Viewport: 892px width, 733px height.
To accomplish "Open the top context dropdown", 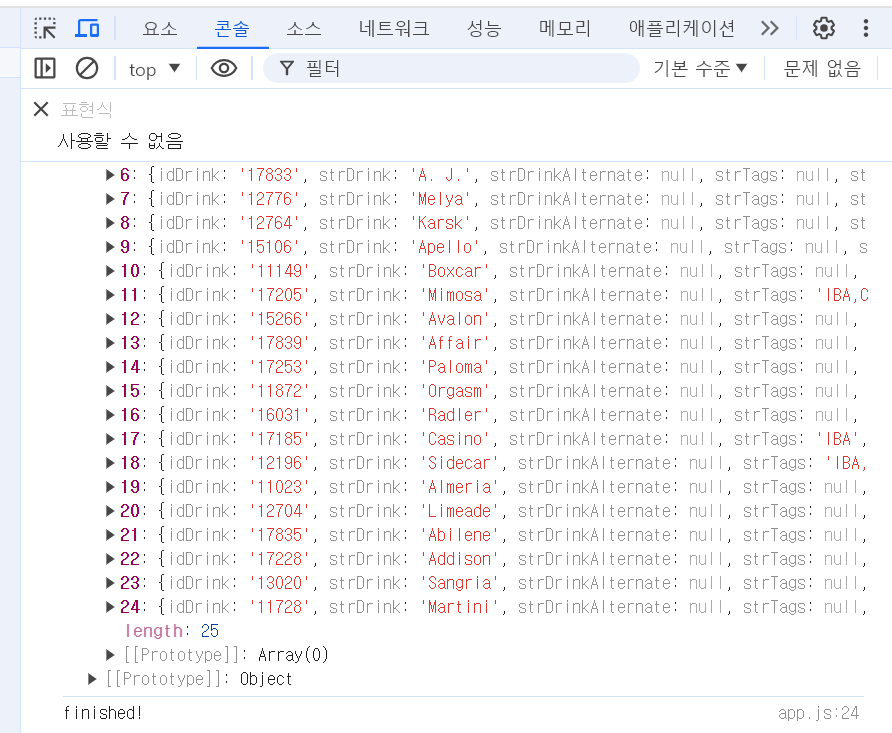I will (x=154, y=69).
